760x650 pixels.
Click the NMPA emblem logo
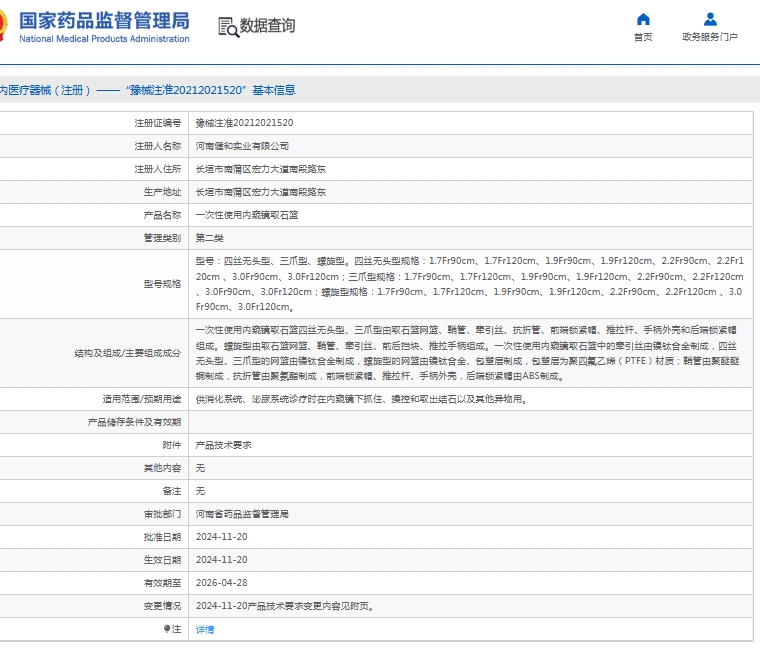3,25
